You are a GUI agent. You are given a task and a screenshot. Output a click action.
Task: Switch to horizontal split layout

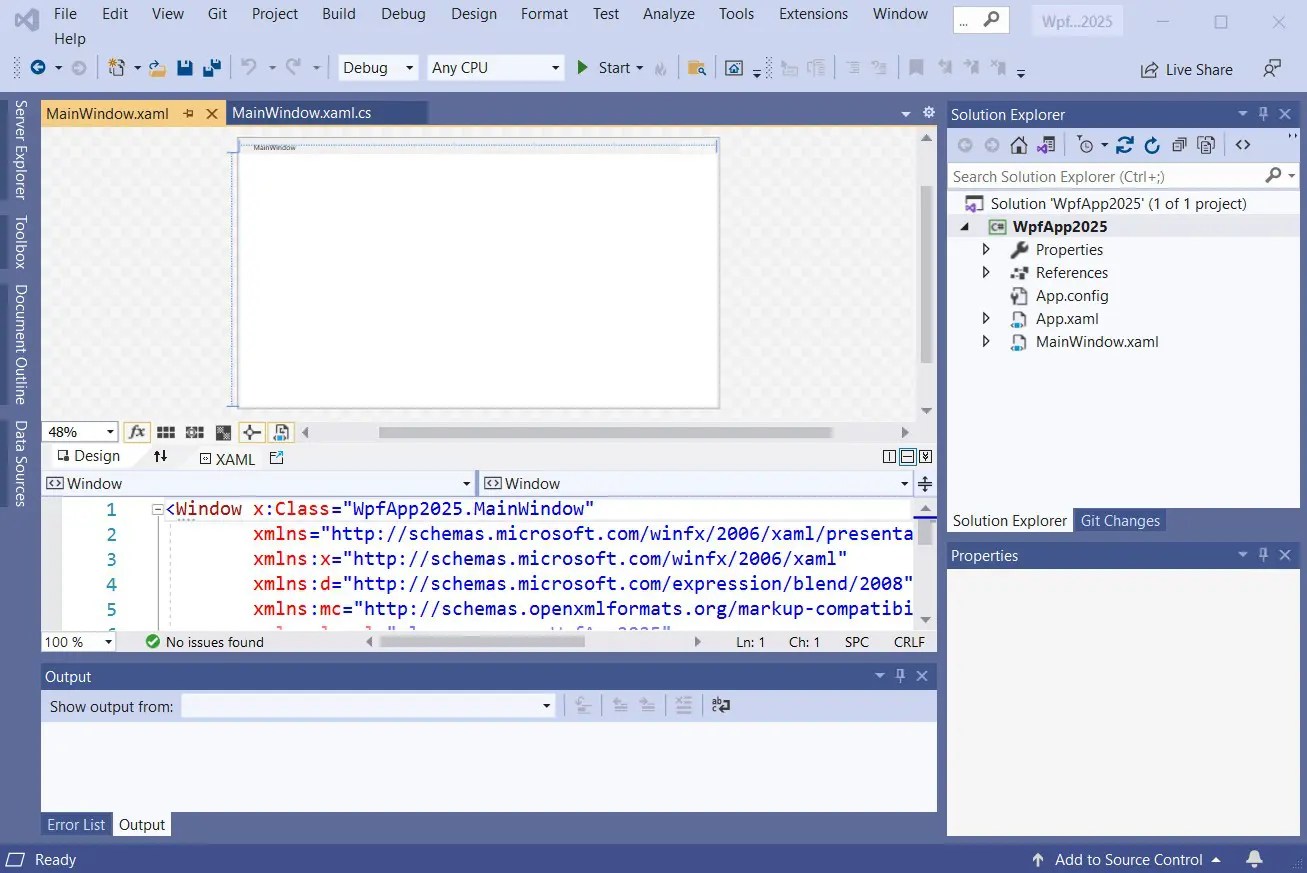pos(907,457)
